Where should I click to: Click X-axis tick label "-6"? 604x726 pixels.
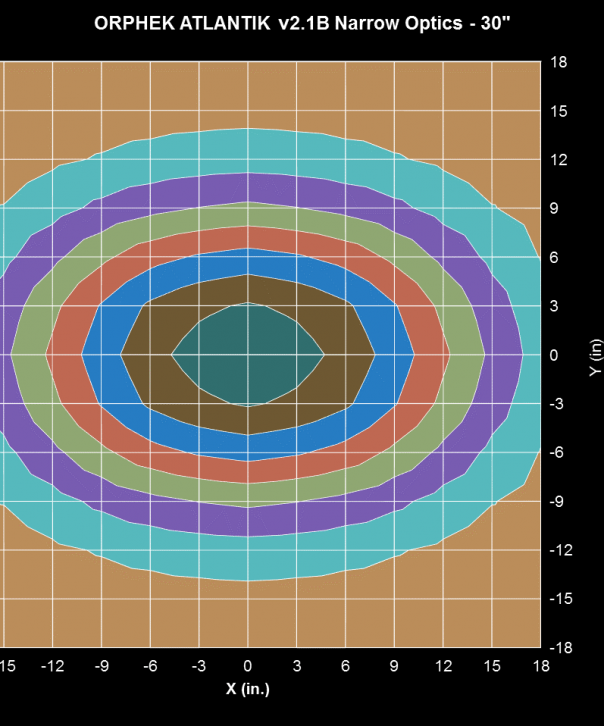[150, 666]
